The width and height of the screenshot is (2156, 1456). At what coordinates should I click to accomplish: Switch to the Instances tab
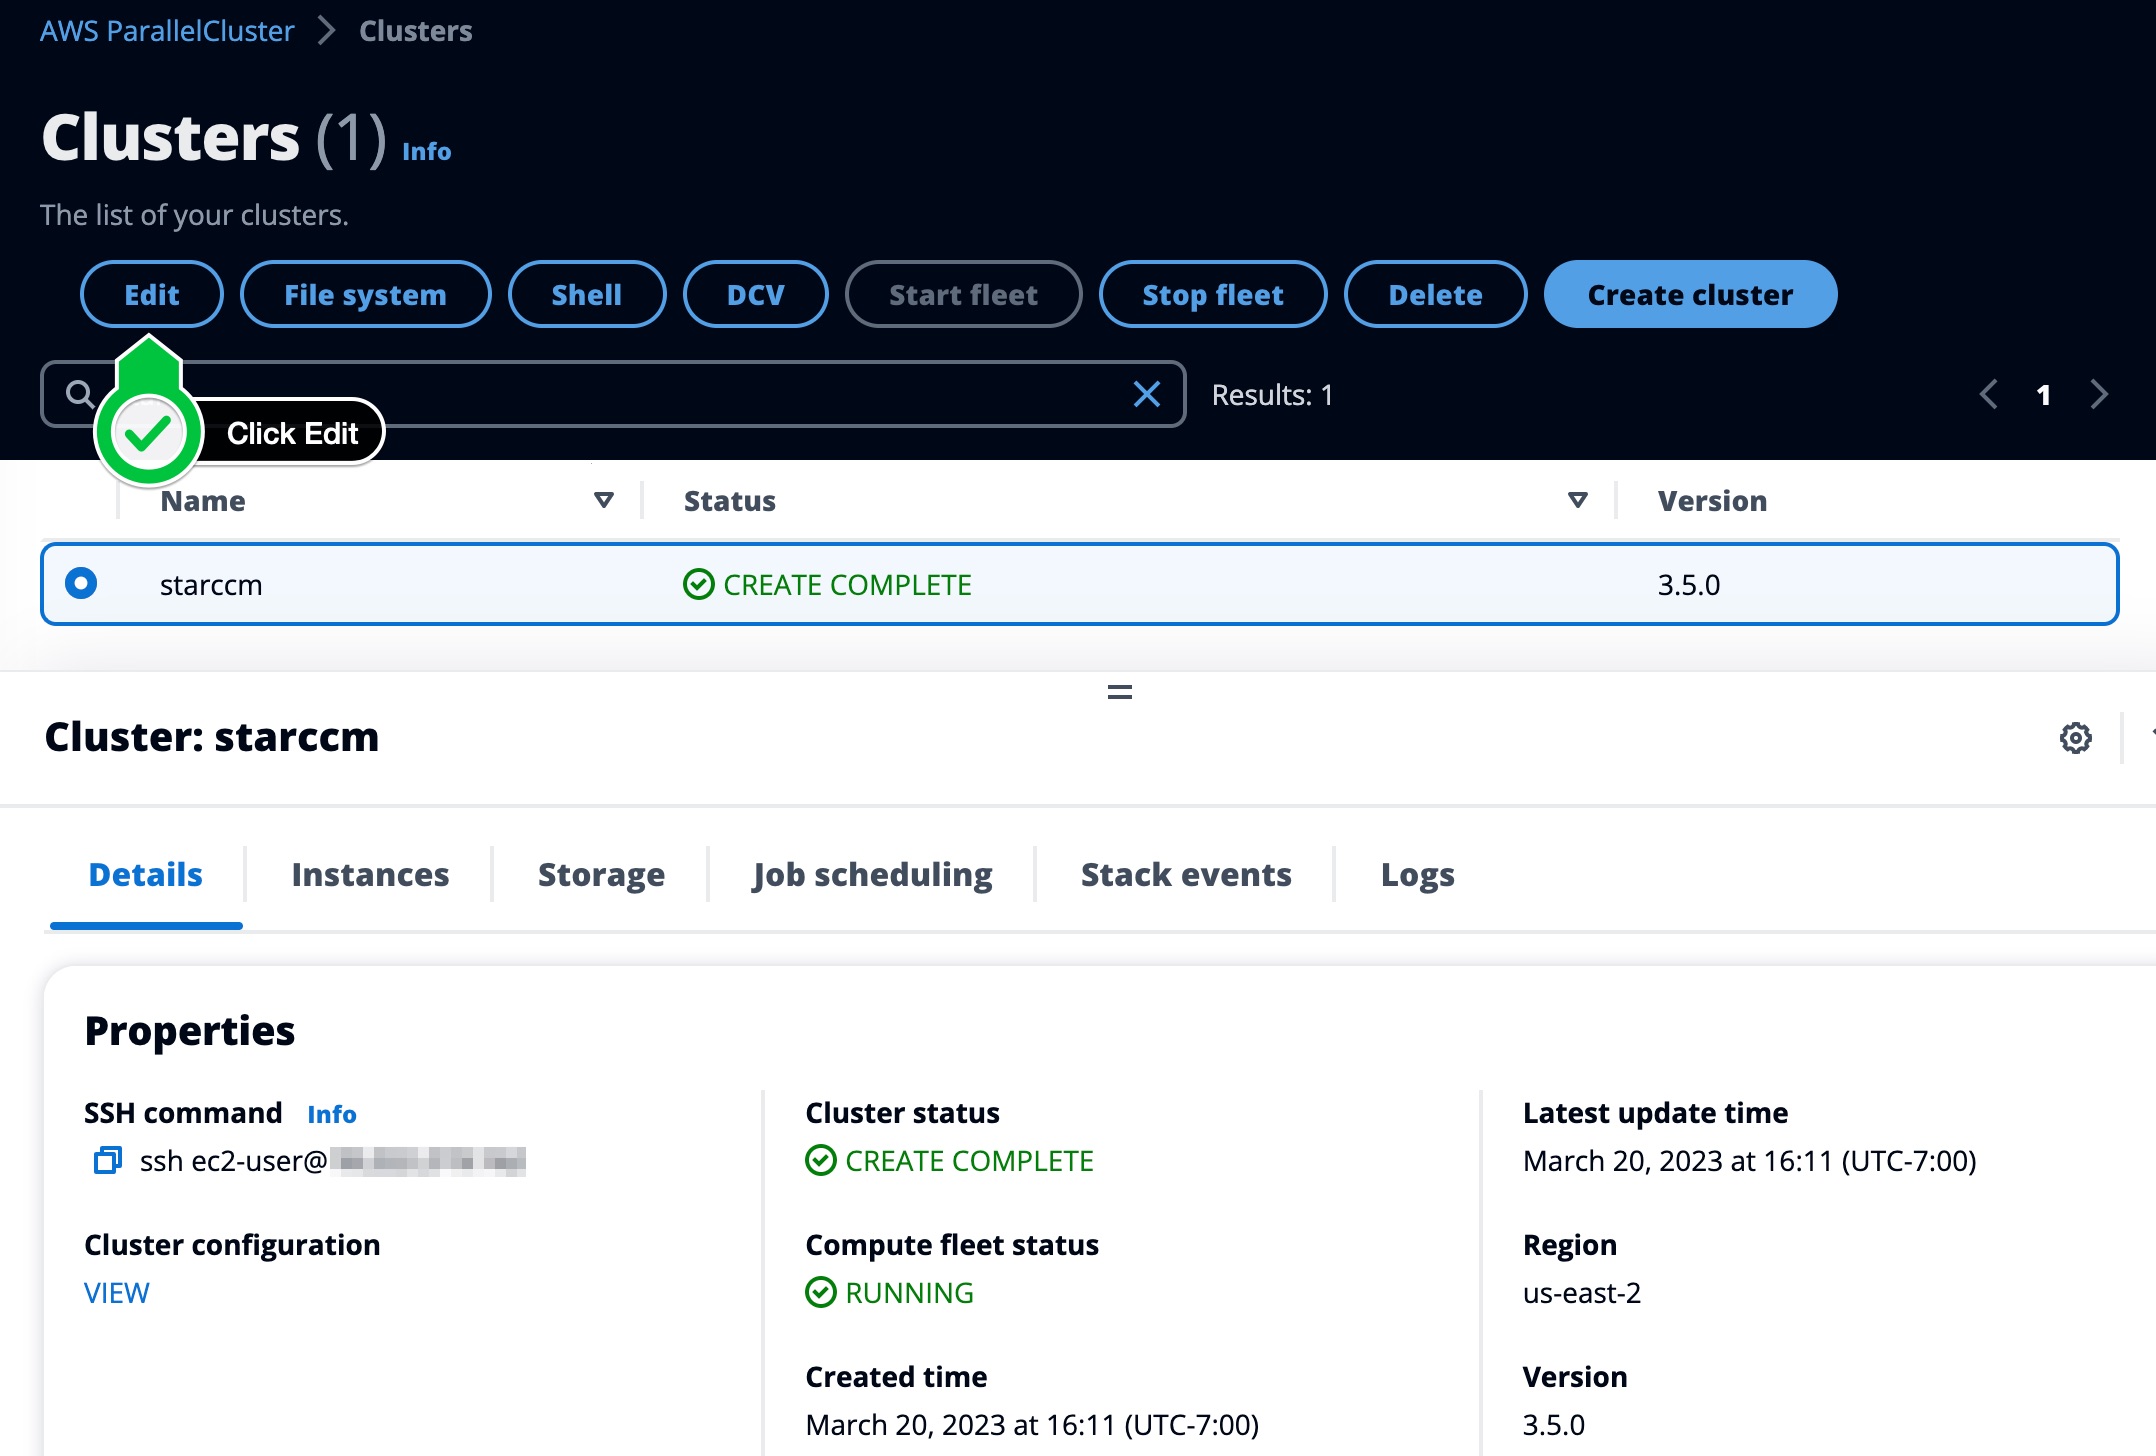(x=370, y=875)
